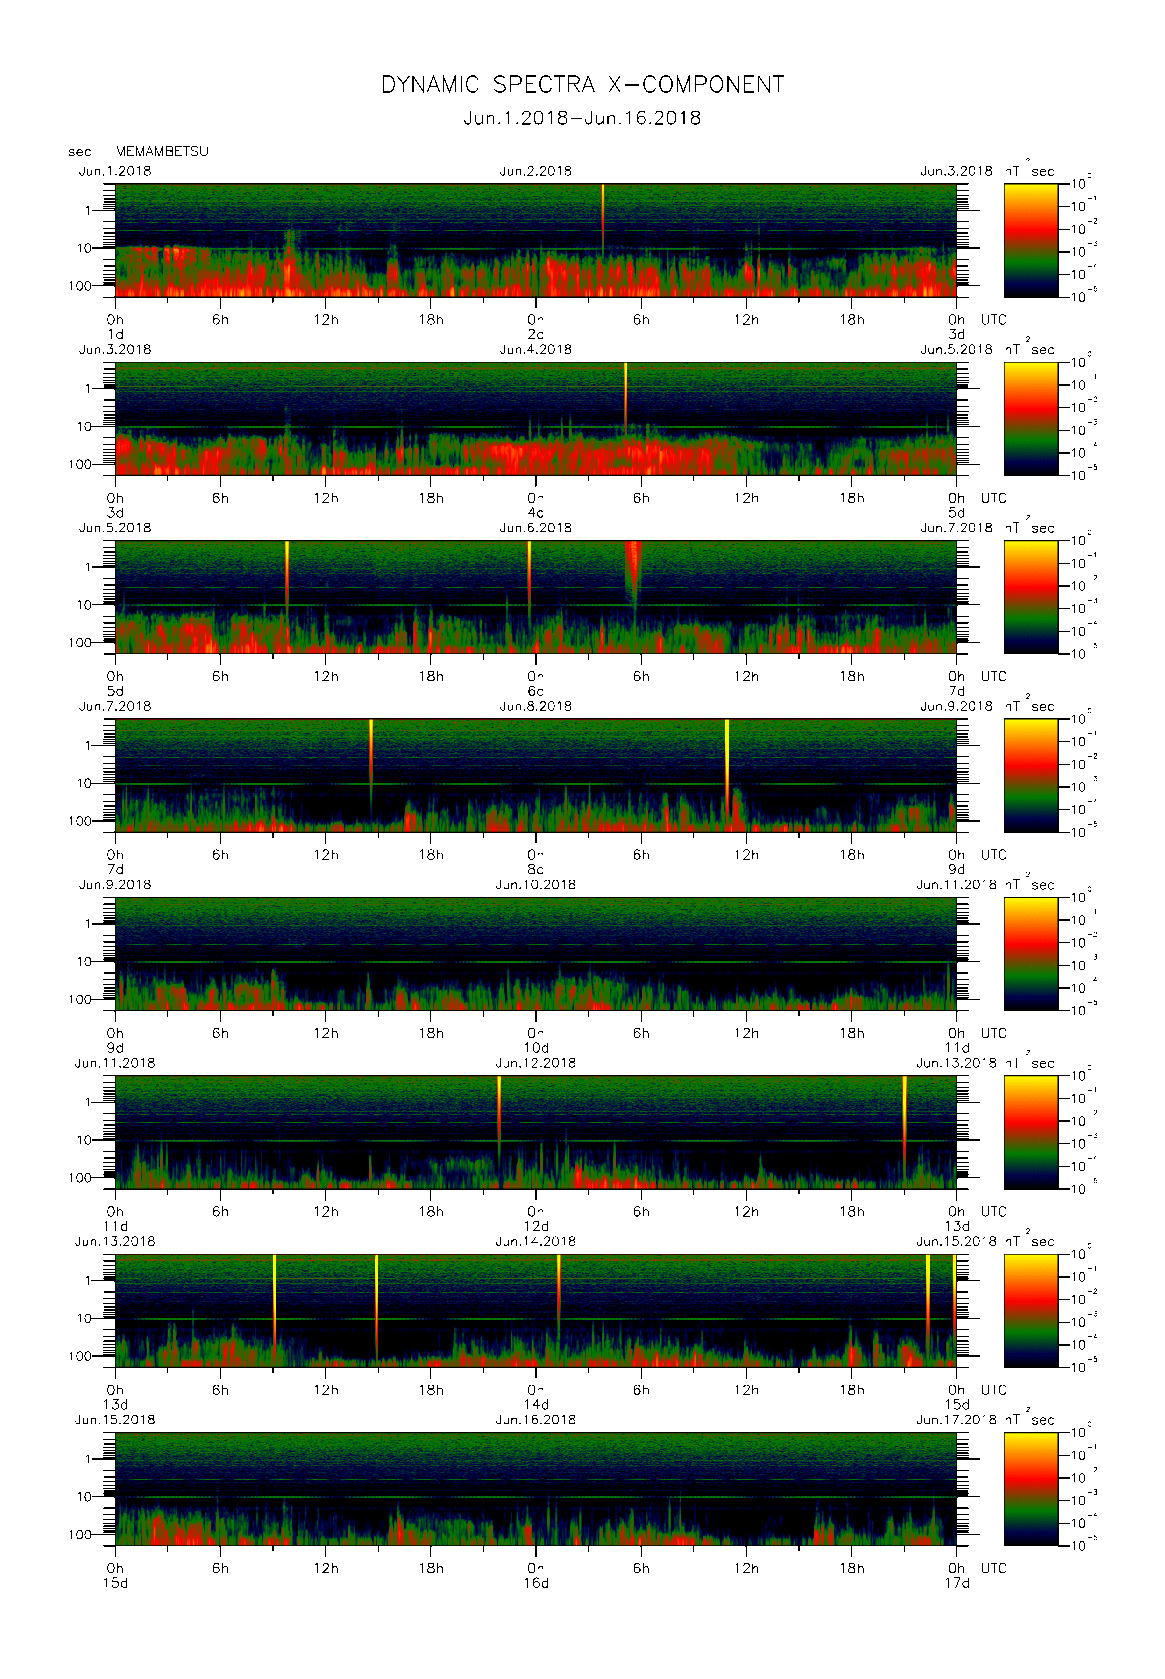Open the Jun.11–Jun.13 spectrogram panel
The height and width of the screenshot is (1679, 1165).
[536, 1132]
